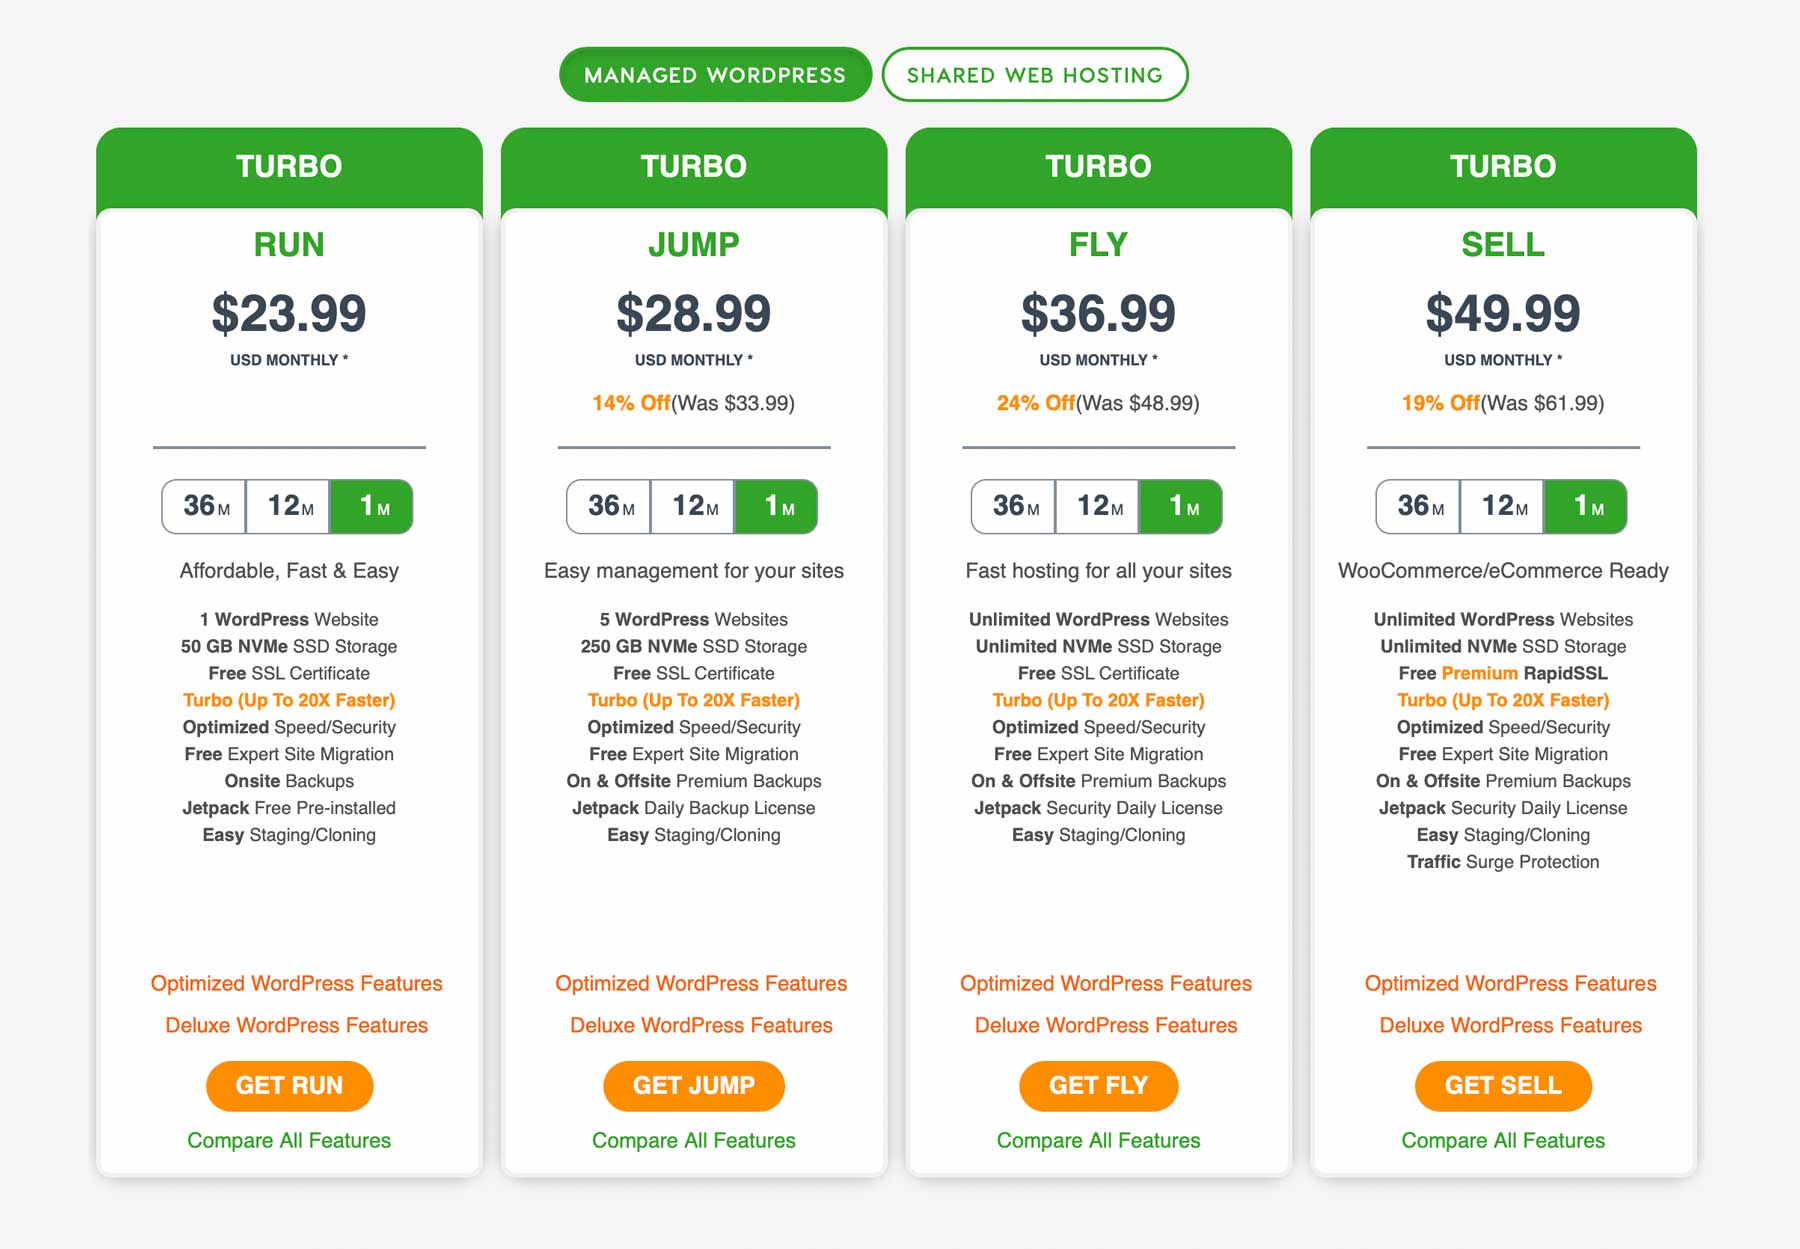Click the GET RUN button
The image size is (1800, 1249).
coord(289,1086)
